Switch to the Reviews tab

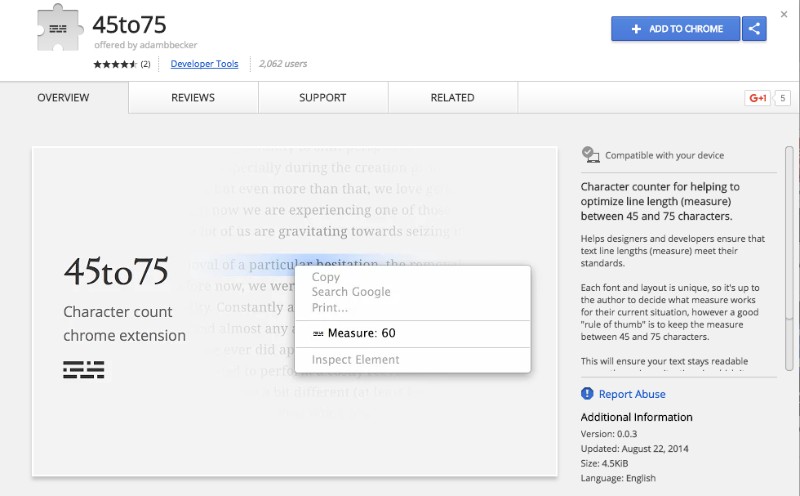click(x=193, y=97)
